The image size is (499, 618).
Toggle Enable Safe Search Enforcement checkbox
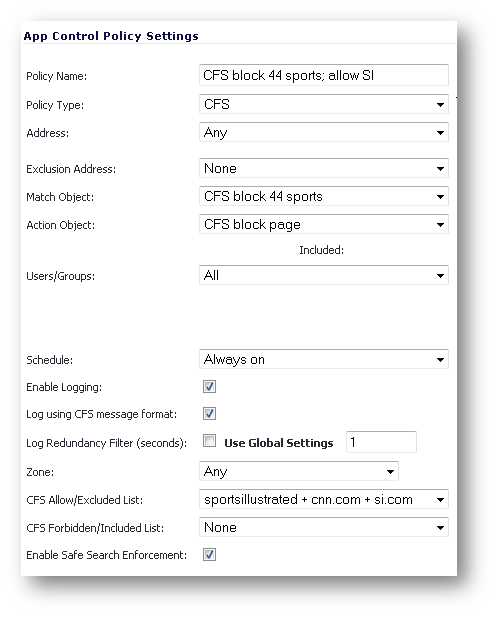click(x=209, y=555)
